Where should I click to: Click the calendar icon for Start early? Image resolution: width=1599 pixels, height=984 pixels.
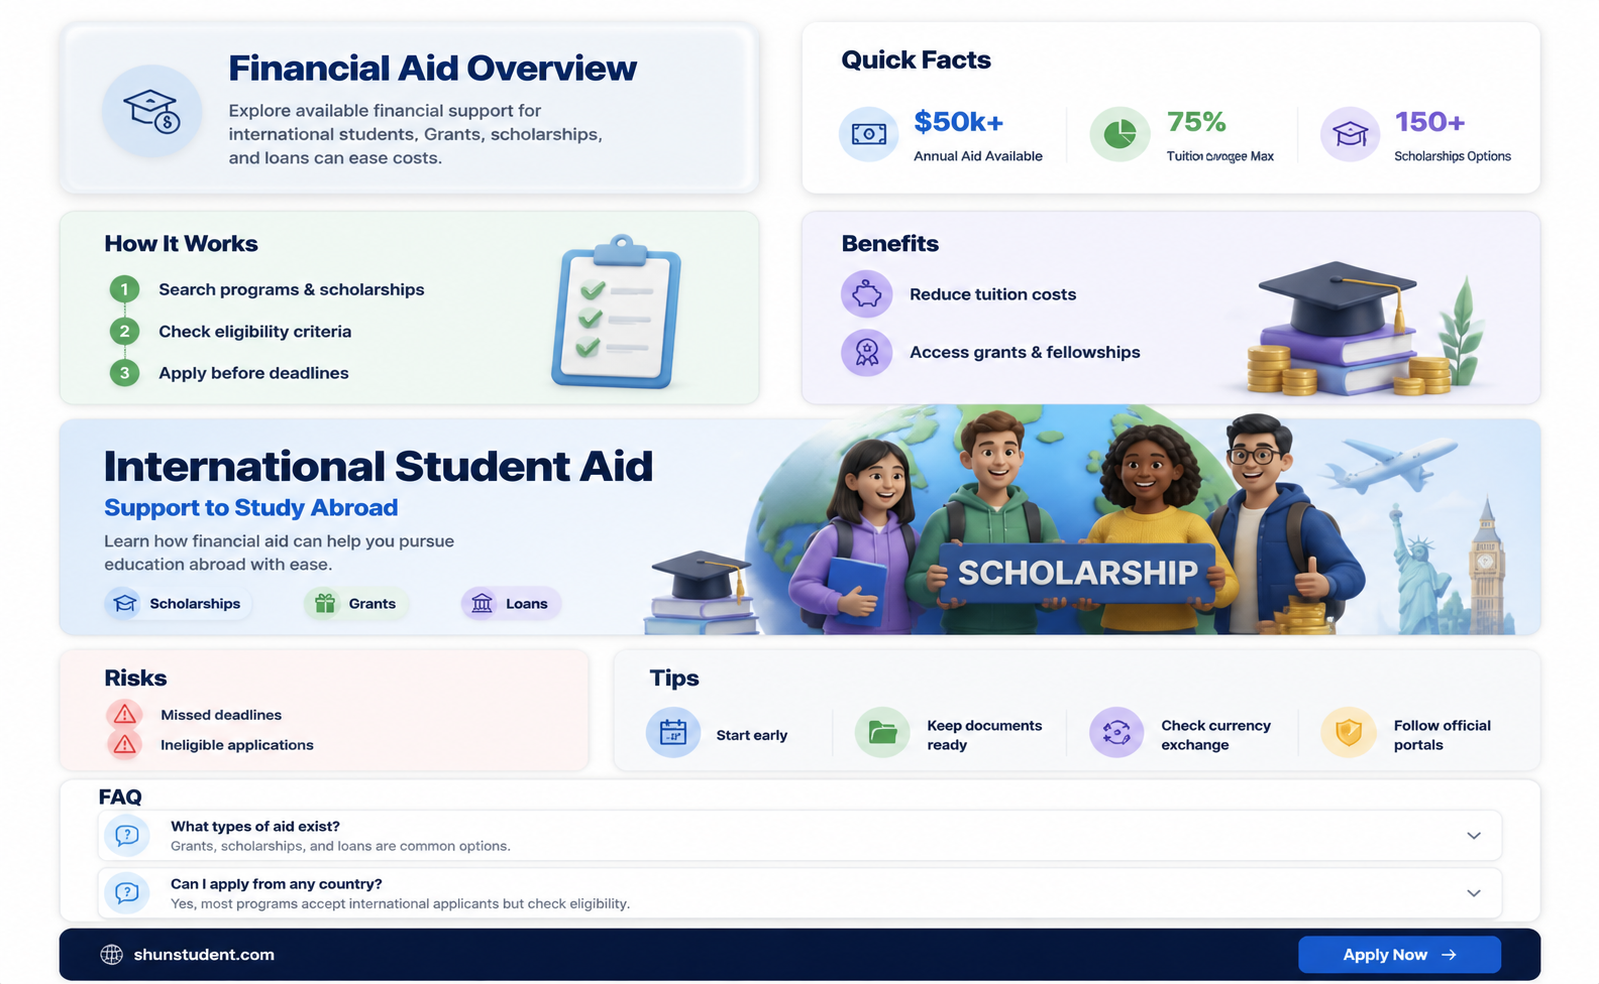point(673,733)
